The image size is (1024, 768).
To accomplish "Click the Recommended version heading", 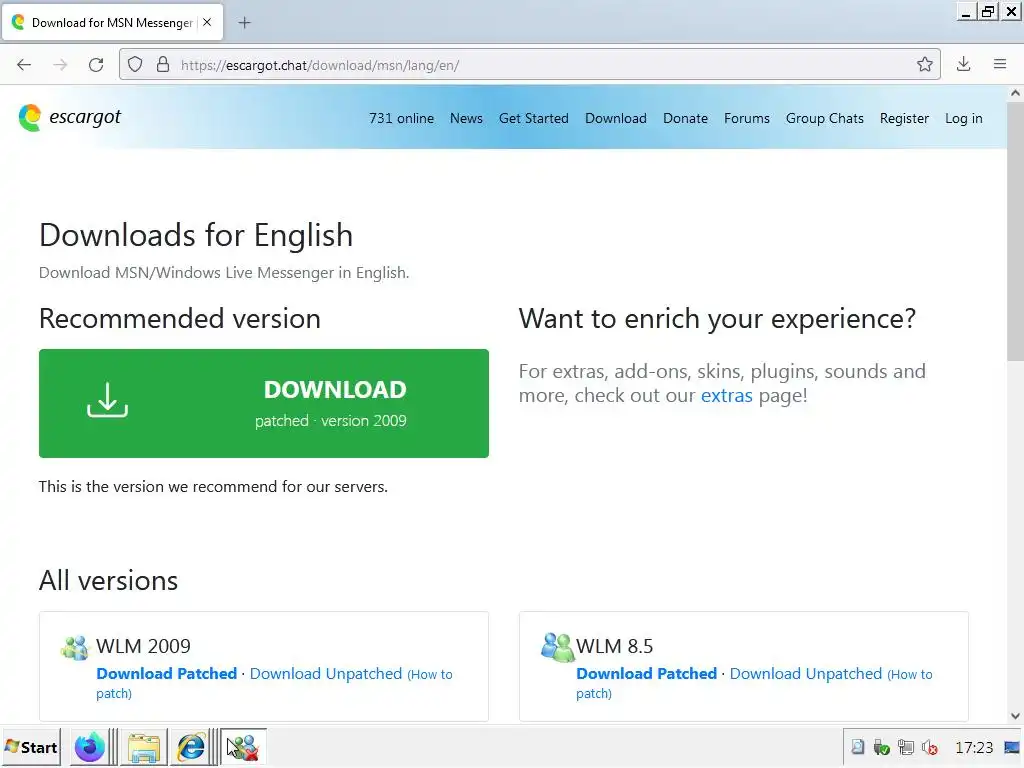I will click(180, 319).
